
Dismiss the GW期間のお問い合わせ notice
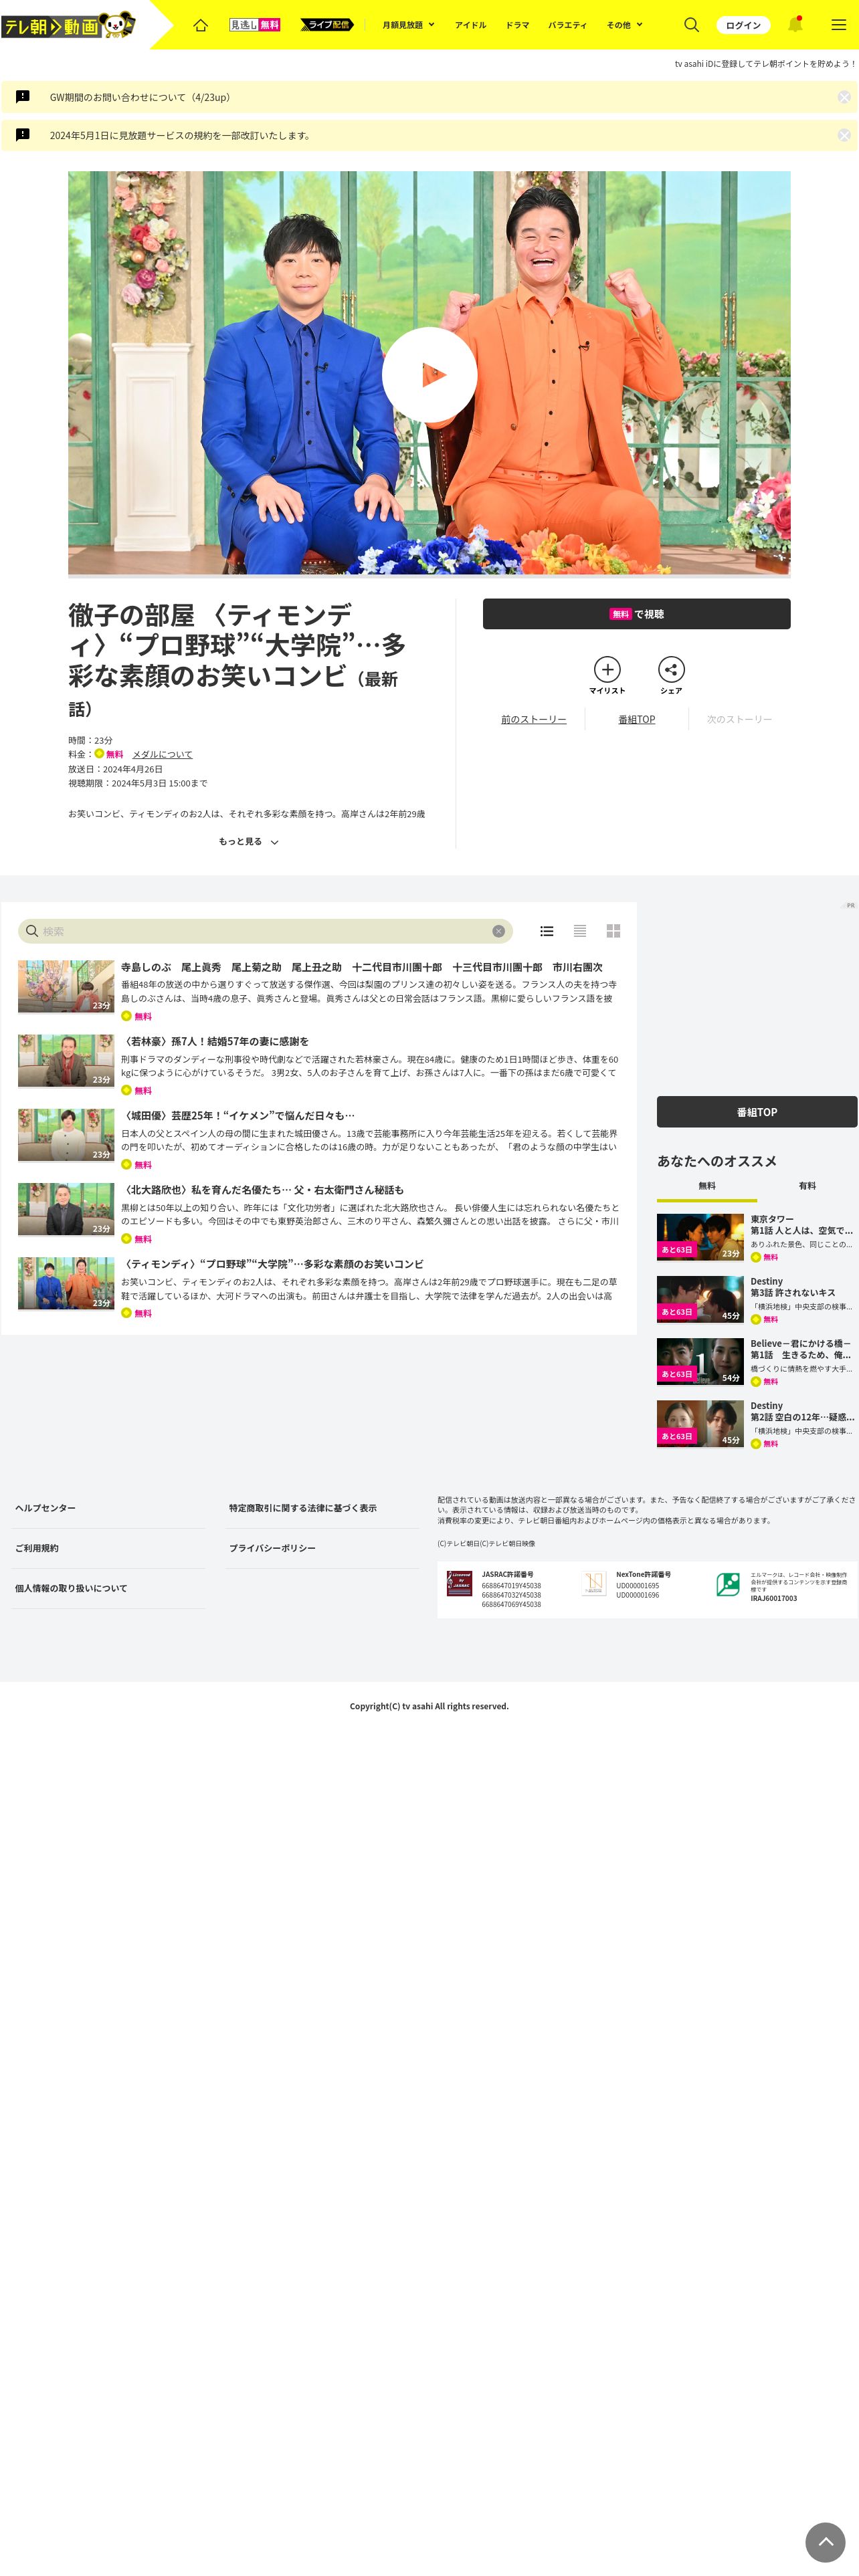(844, 97)
